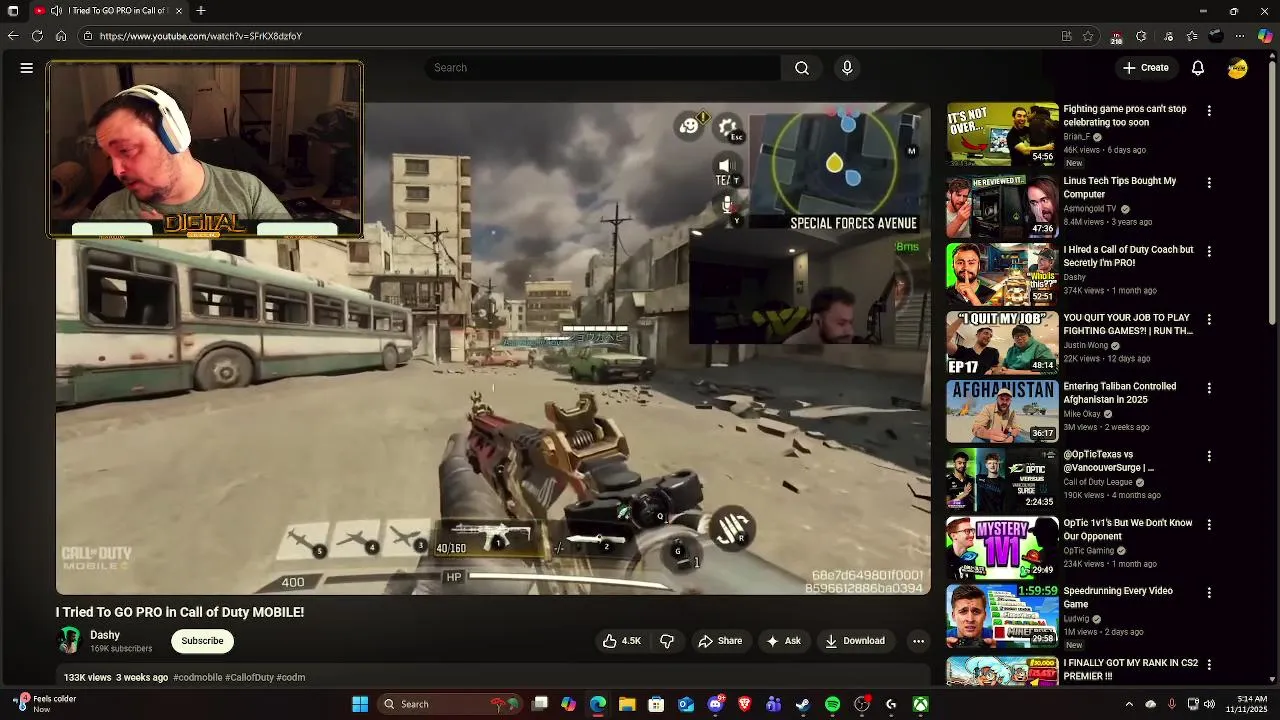Open Brave browser from taskbar
The width and height of the screenshot is (1280, 720).
[x=744, y=704]
